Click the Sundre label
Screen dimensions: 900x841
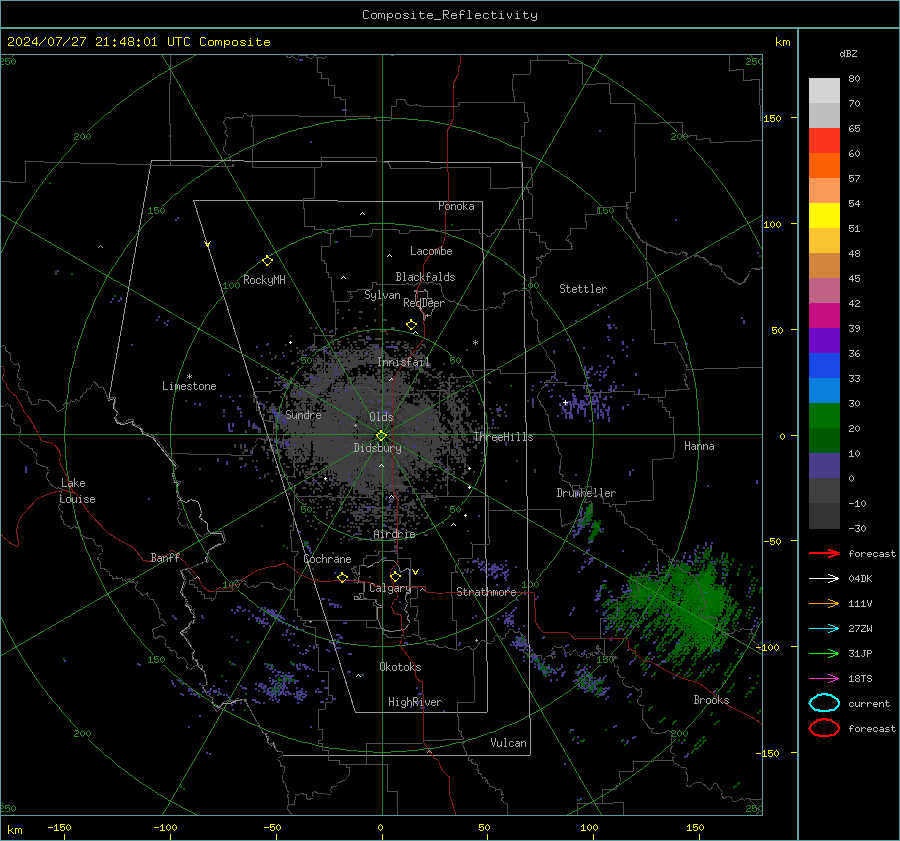(303, 414)
